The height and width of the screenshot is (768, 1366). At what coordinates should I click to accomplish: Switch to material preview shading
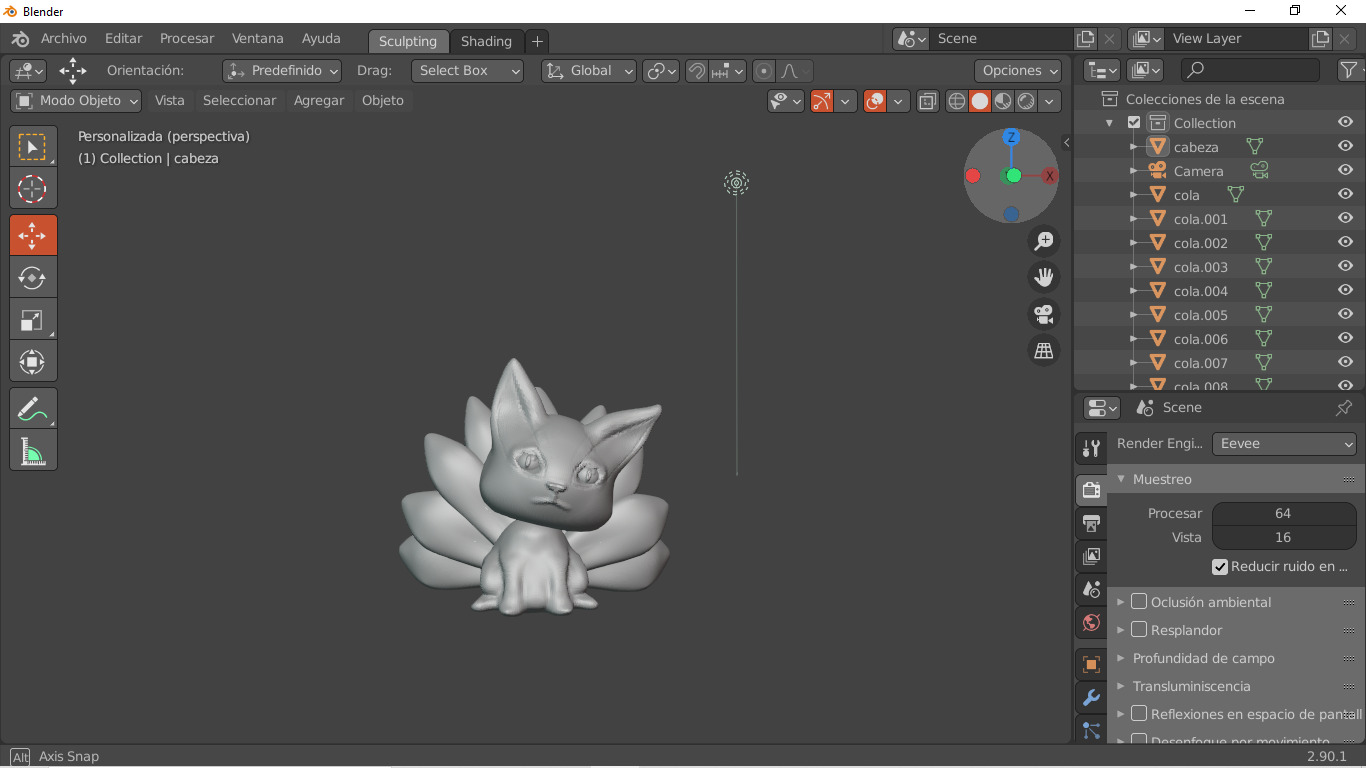(1003, 101)
